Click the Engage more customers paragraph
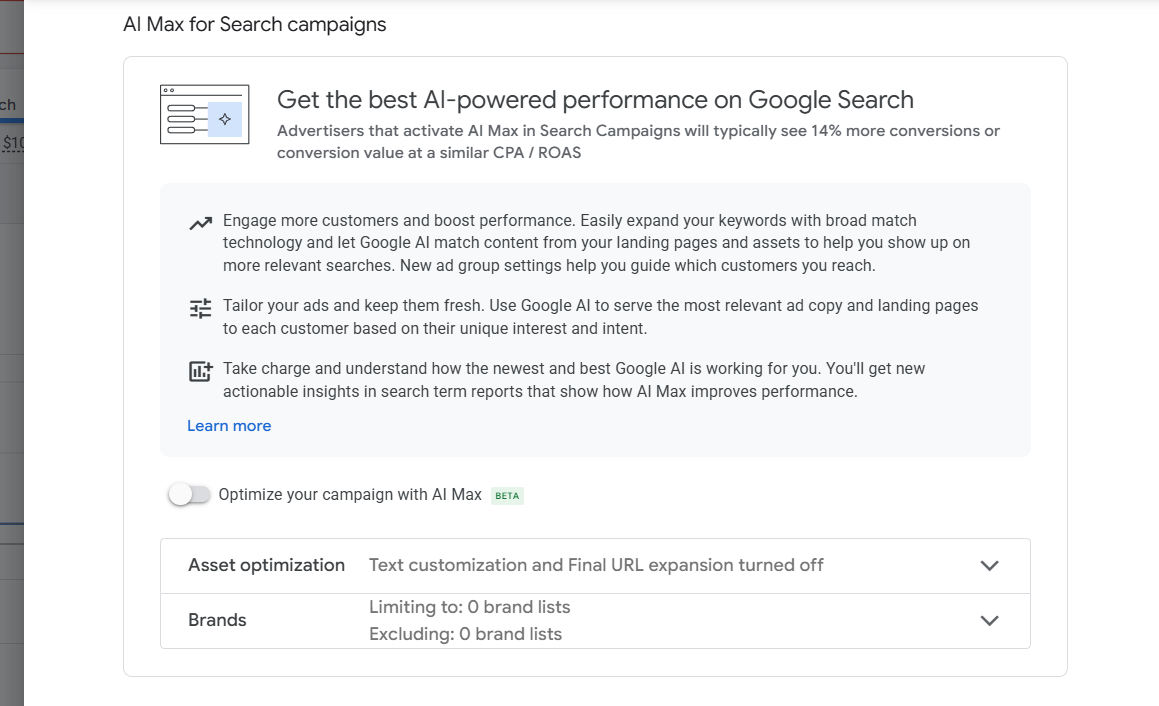Screen dimensions: 1159x706 [x=596, y=243]
